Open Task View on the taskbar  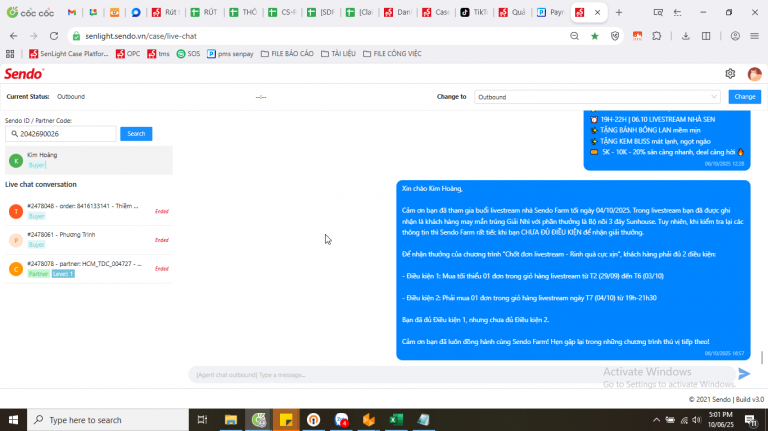point(202,420)
